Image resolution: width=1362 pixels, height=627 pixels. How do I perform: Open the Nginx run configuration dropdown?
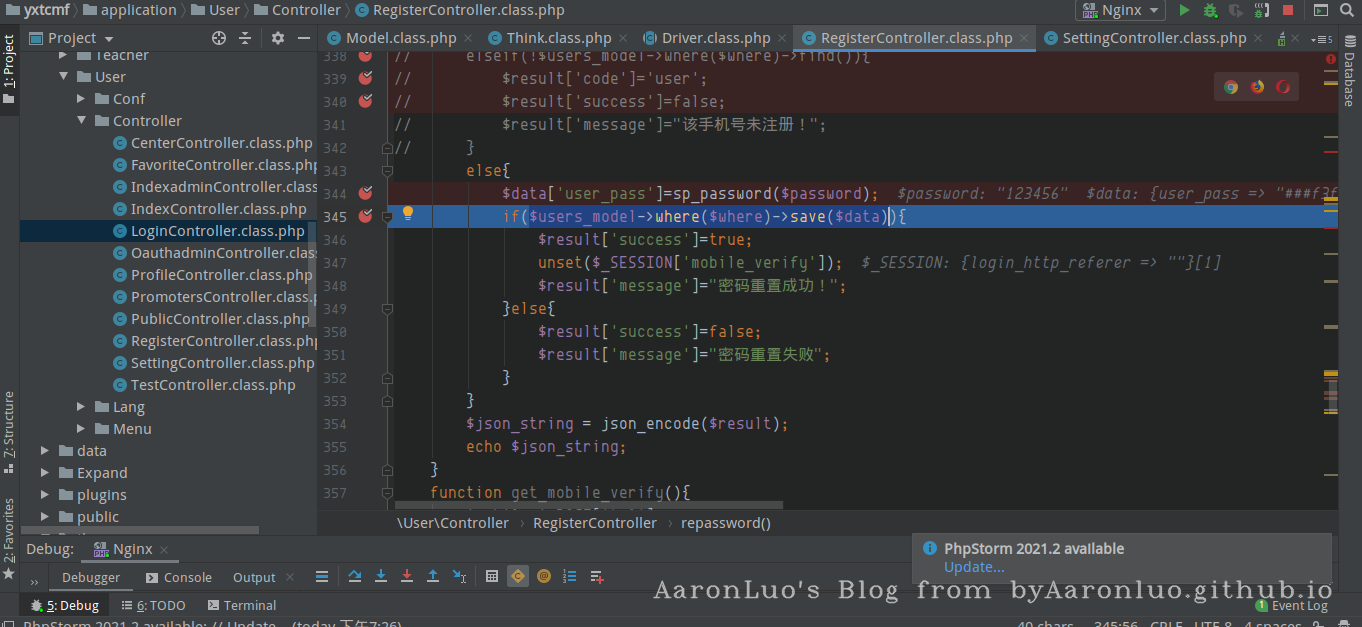(x=1120, y=10)
